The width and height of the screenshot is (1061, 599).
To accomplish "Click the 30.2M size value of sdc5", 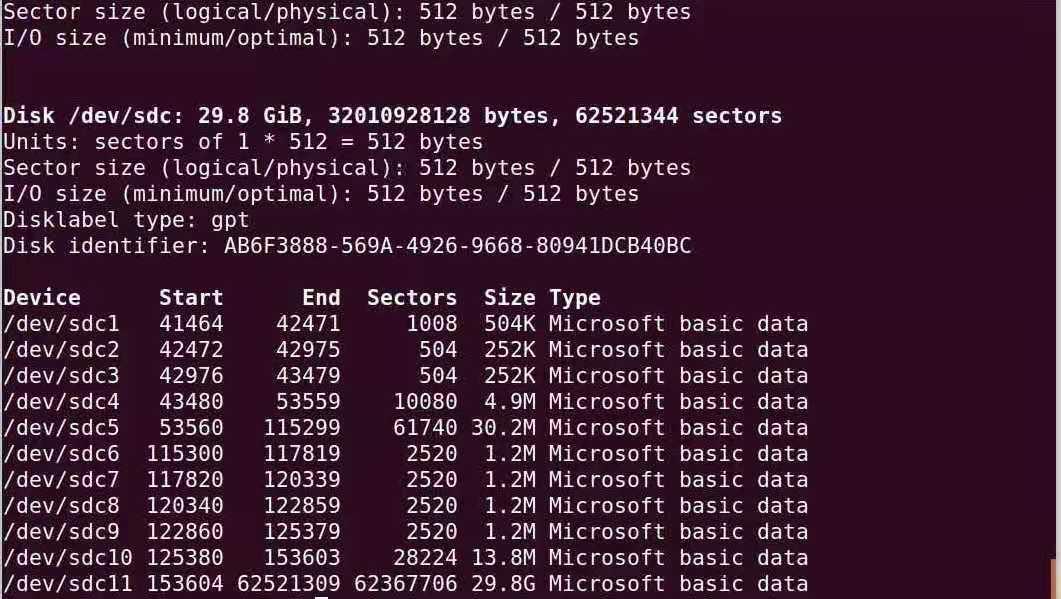I will click(510, 428).
